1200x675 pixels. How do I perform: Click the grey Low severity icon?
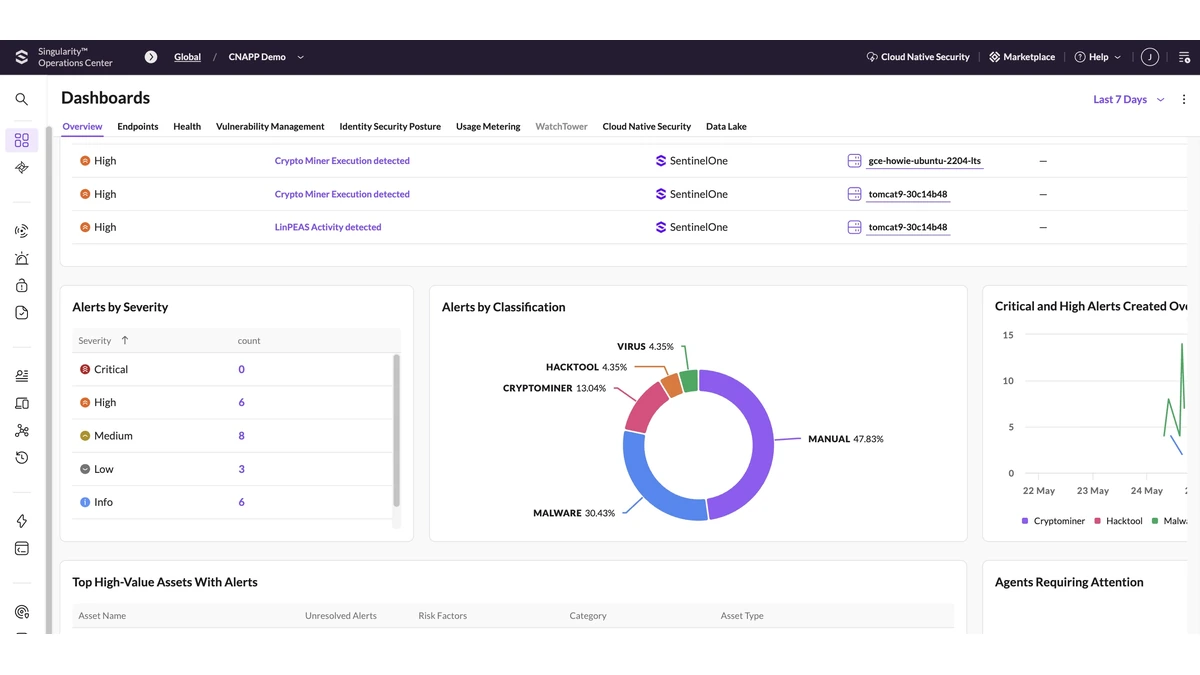point(85,469)
